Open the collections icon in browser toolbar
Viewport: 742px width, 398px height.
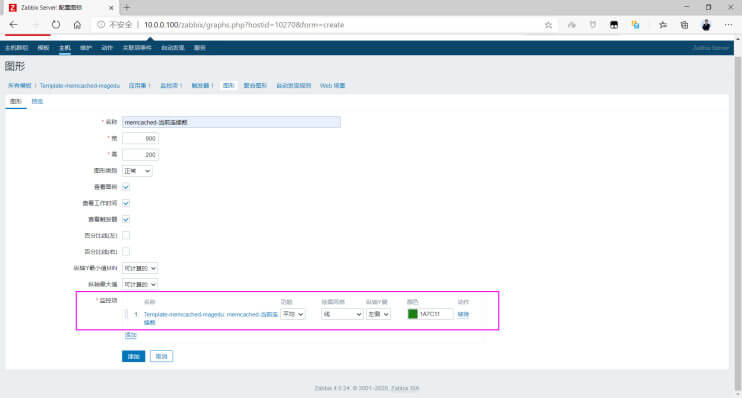(x=684, y=25)
